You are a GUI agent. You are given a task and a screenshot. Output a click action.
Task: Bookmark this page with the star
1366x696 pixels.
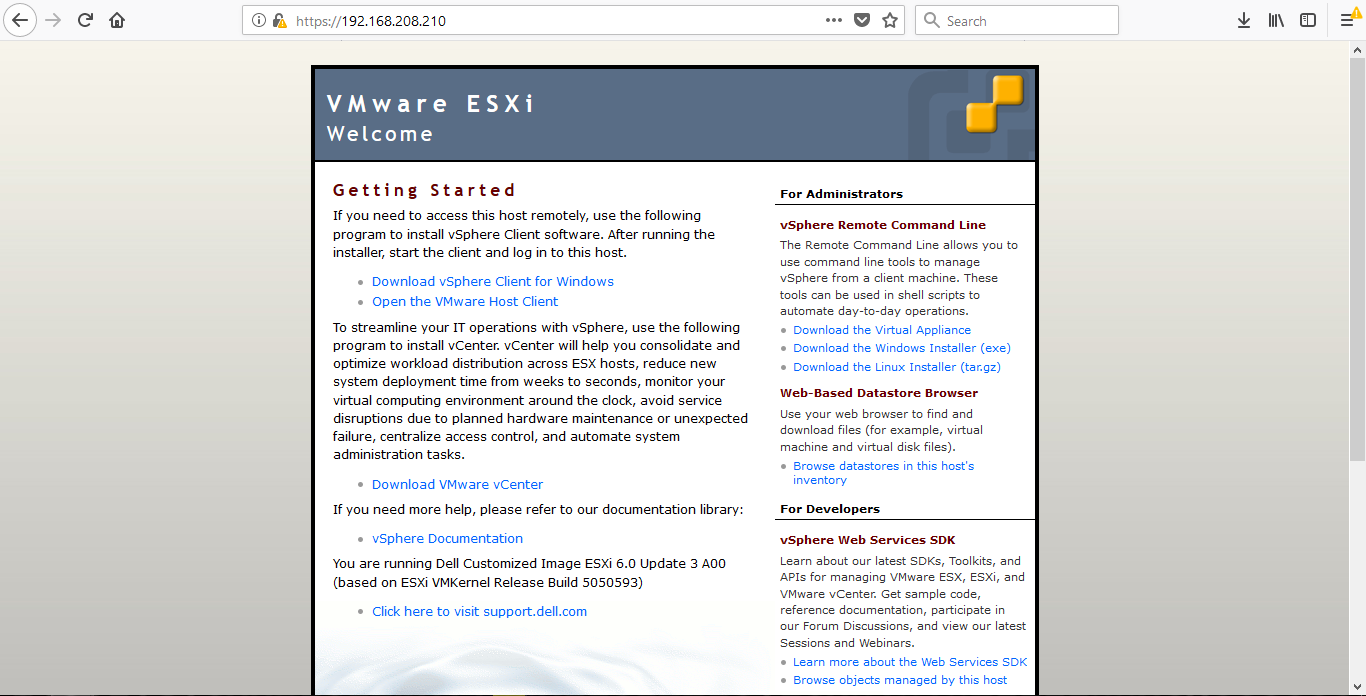click(889, 20)
